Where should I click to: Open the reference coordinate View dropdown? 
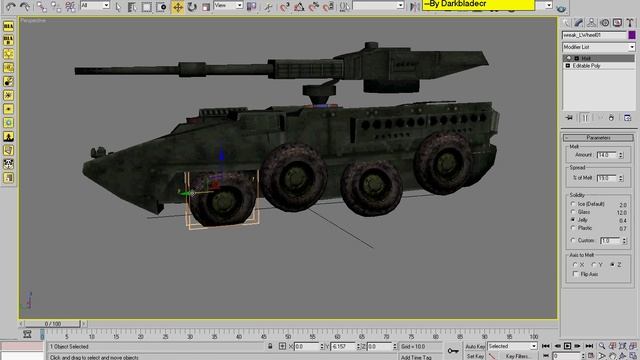click(229, 5)
